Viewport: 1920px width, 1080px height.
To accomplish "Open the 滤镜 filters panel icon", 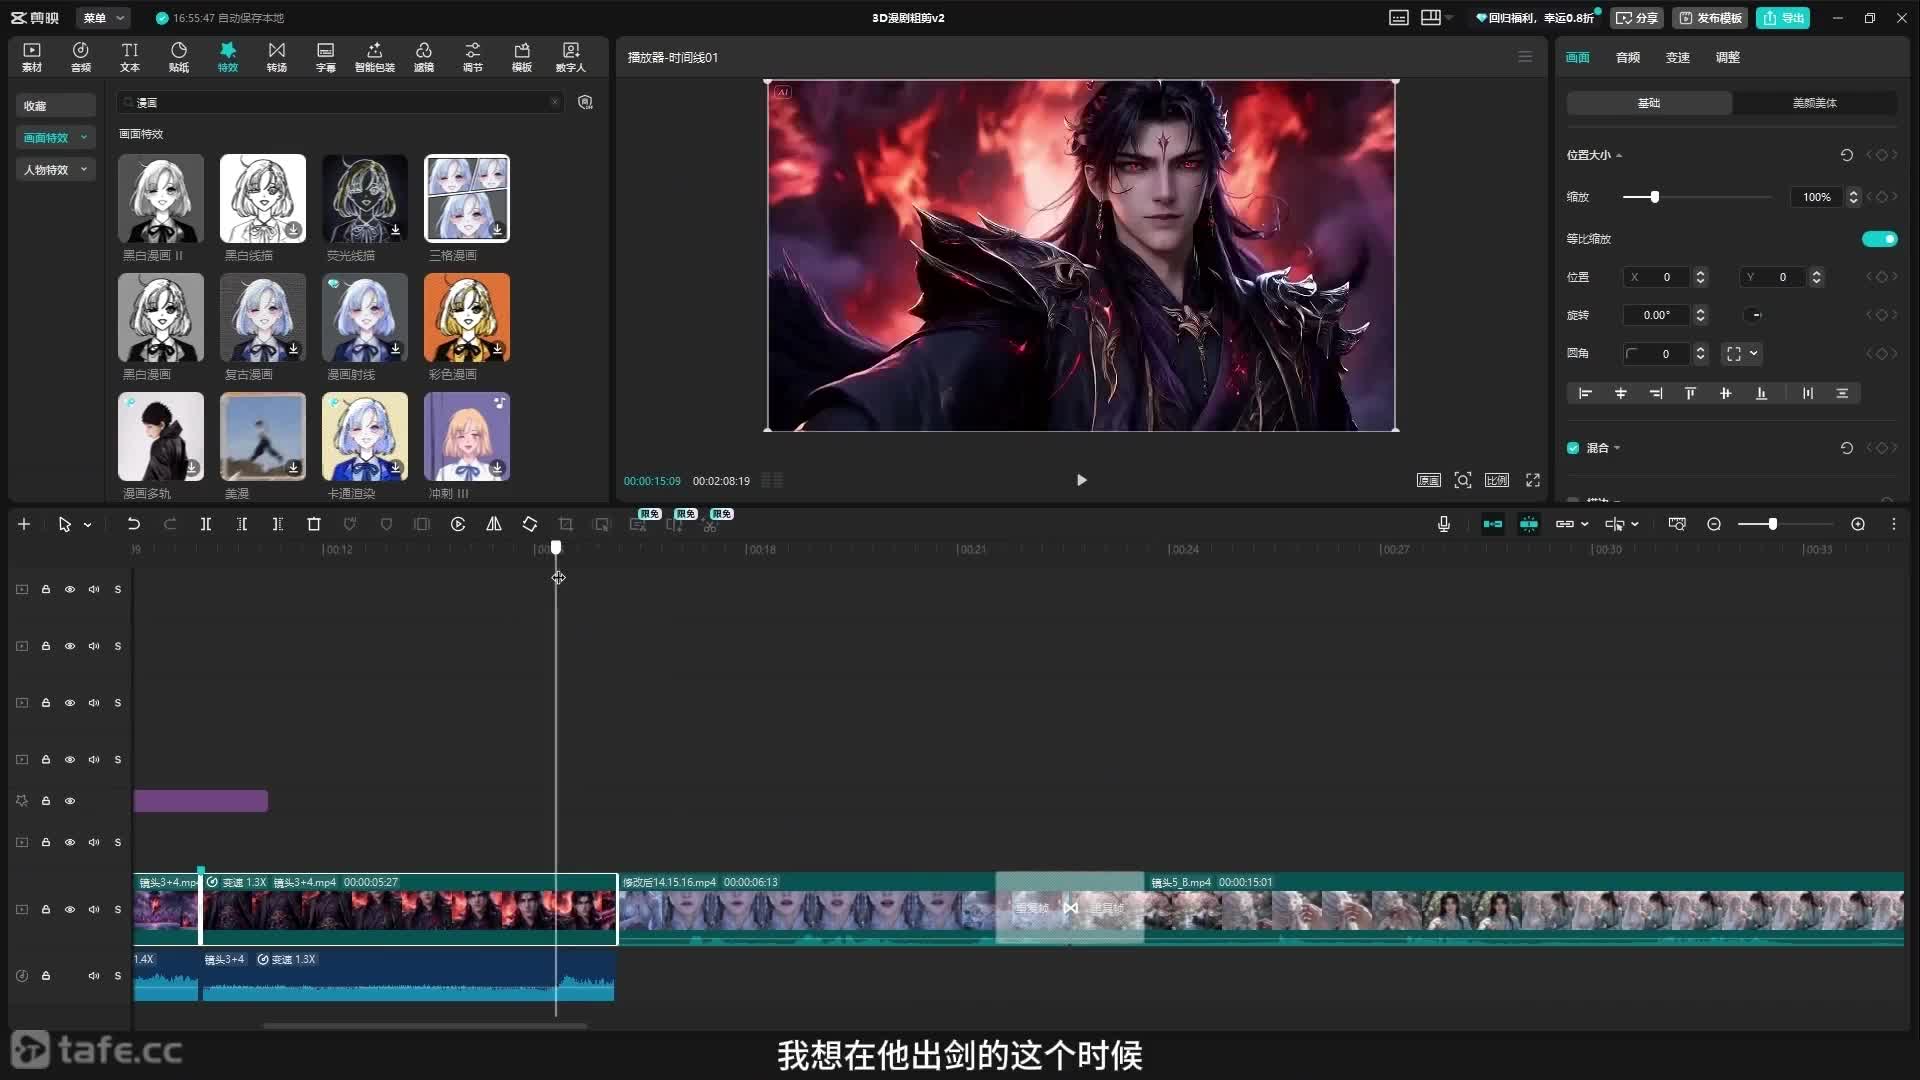I will 424,57.
